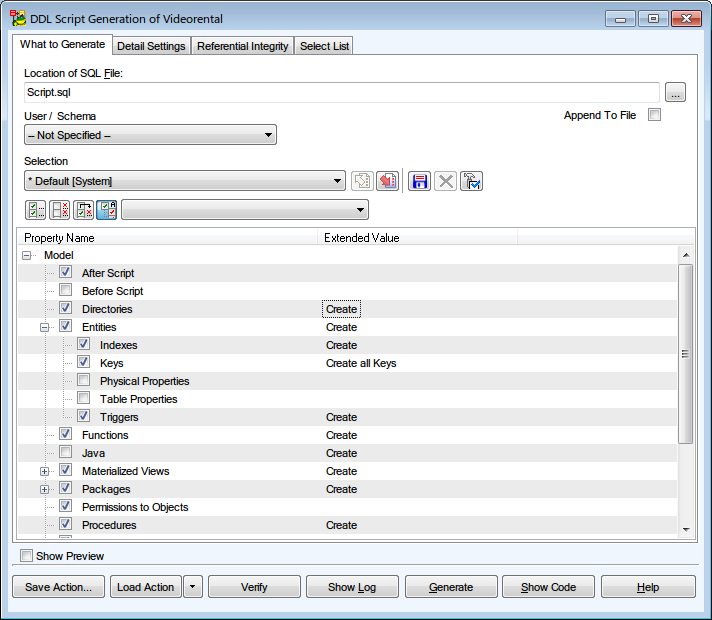Check the Physical Properties checkbox

(84, 380)
